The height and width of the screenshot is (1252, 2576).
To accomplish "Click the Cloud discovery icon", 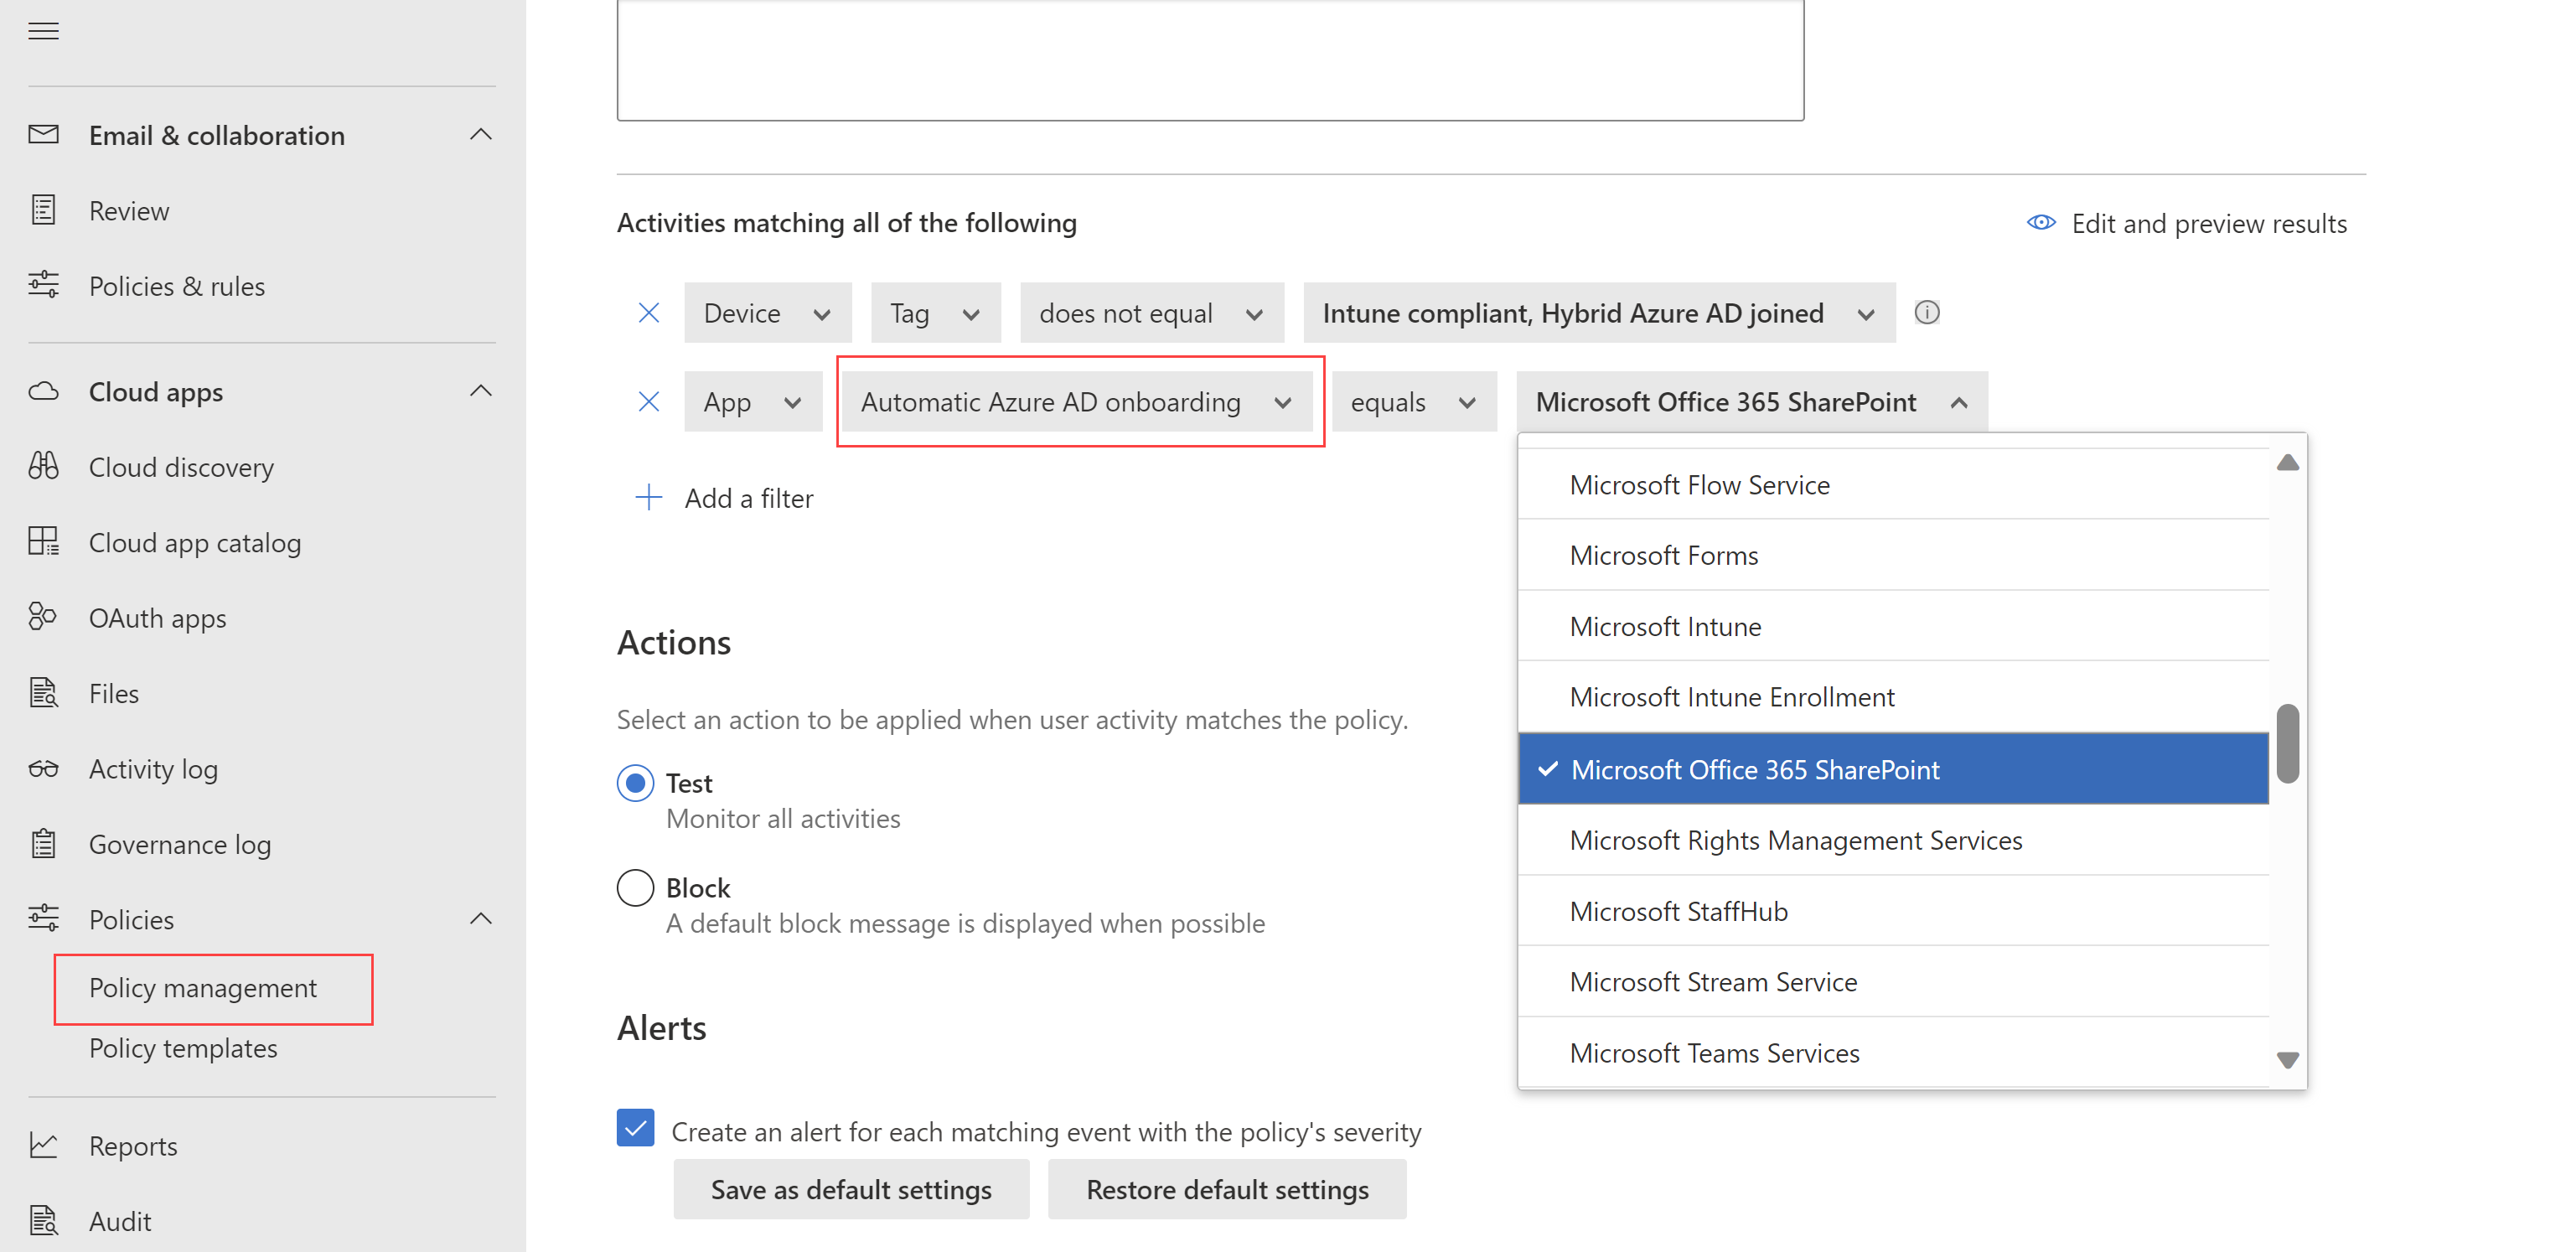I will (46, 467).
